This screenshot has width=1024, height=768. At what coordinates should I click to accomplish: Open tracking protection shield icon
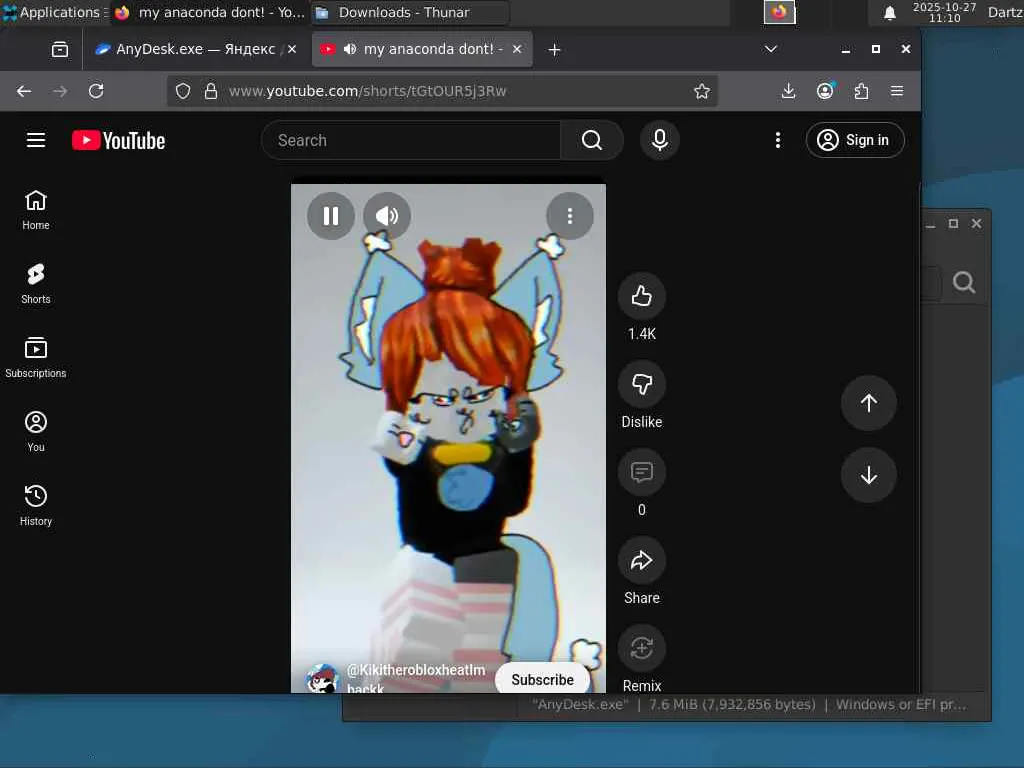point(183,91)
